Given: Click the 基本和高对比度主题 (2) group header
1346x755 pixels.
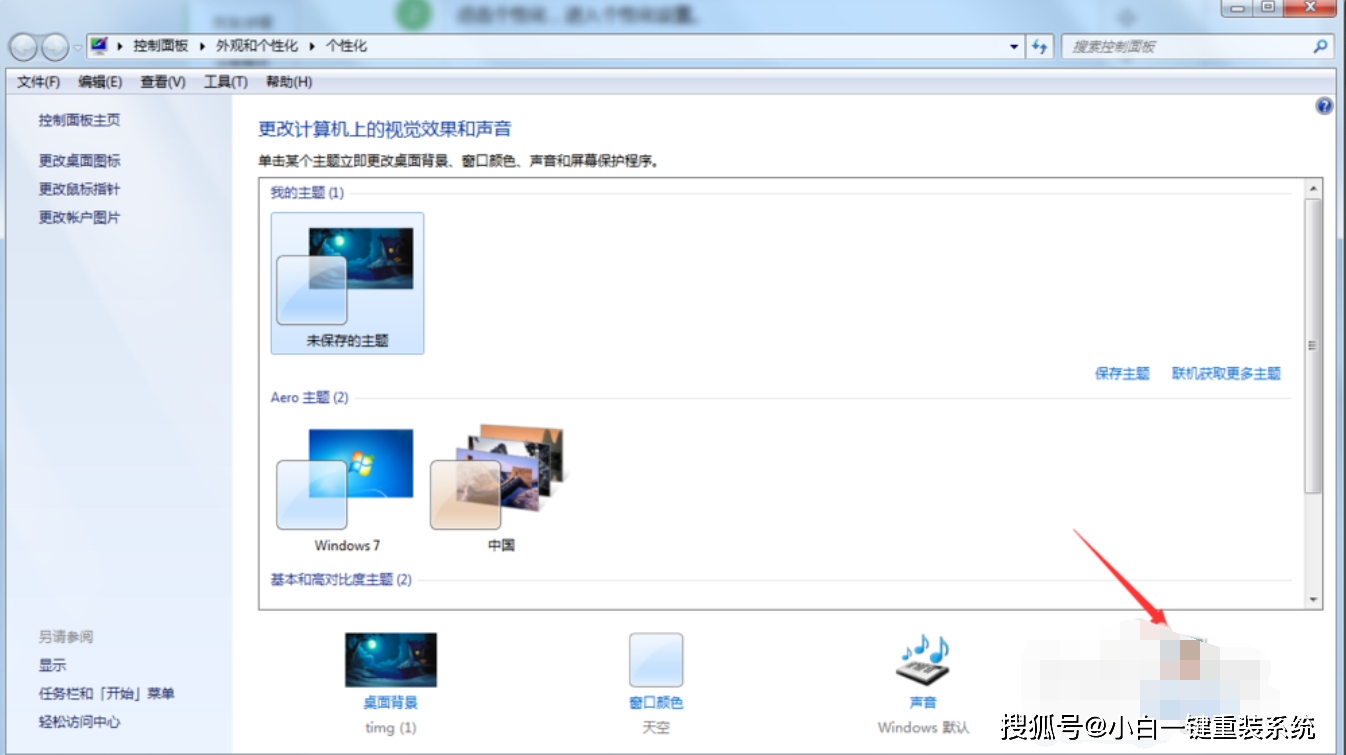Looking at the screenshot, I should tap(341, 580).
